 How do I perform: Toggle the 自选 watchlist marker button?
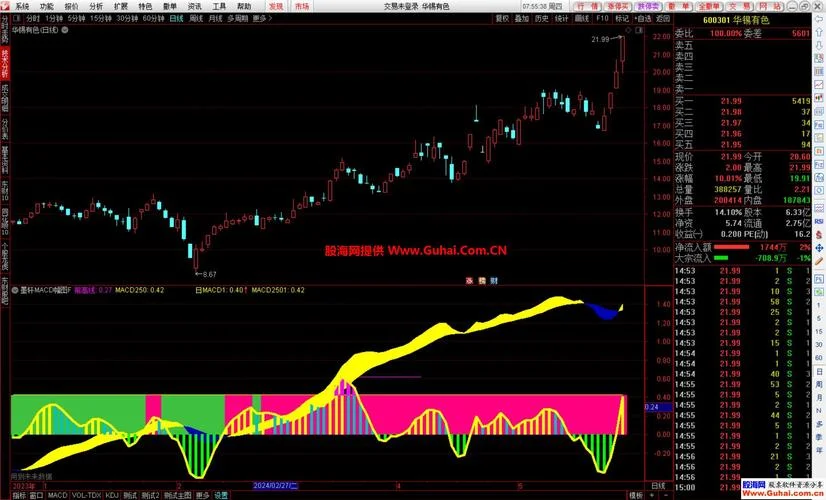(x=643, y=18)
